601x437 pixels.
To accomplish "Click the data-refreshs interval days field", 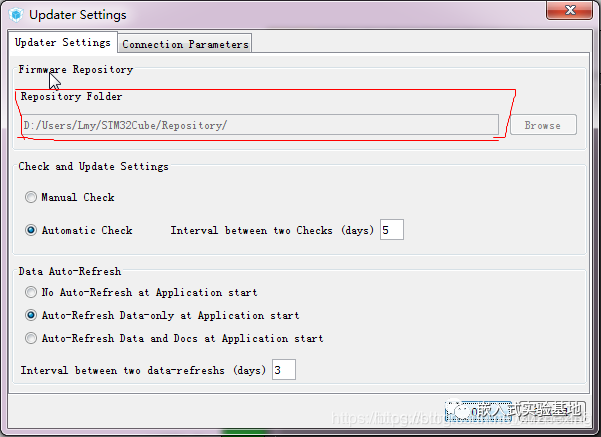I will (x=283, y=370).
